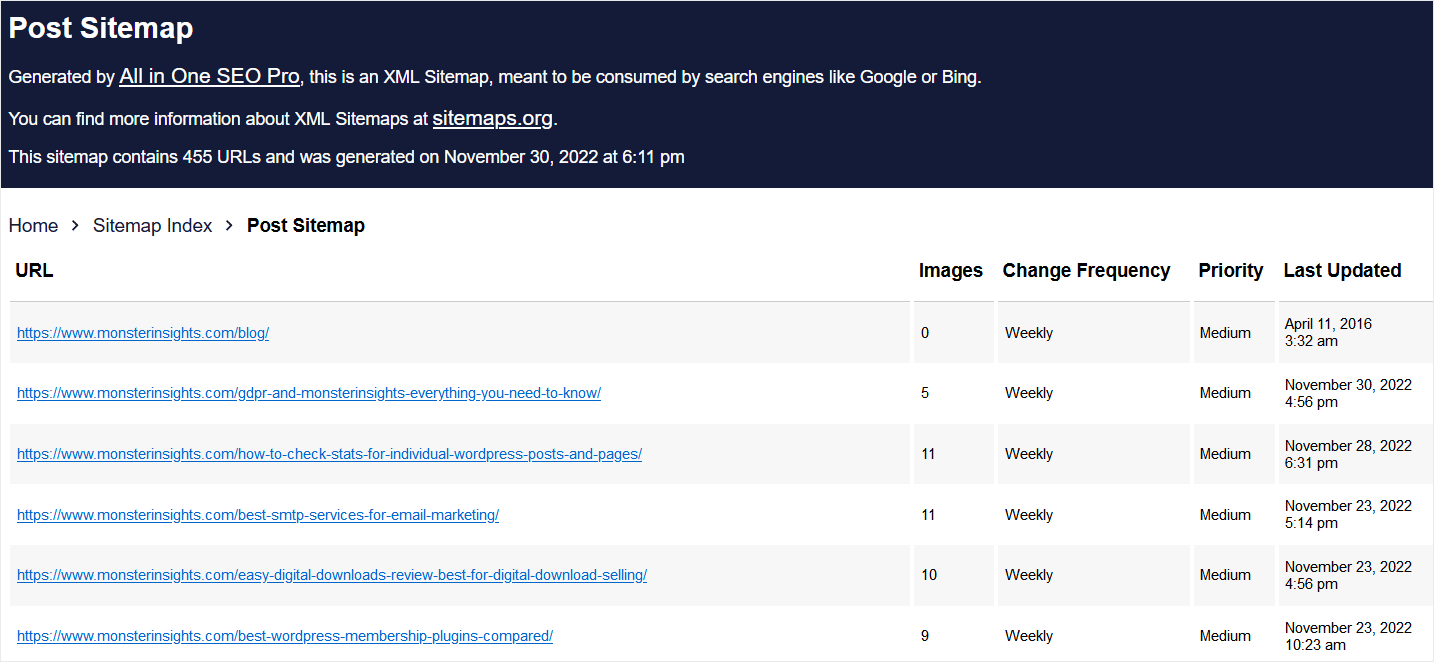Screen dimensions: 1434x662
Task: Select Post Sitemap in the breadcrumb trail
Action: (x=306, y=225)
